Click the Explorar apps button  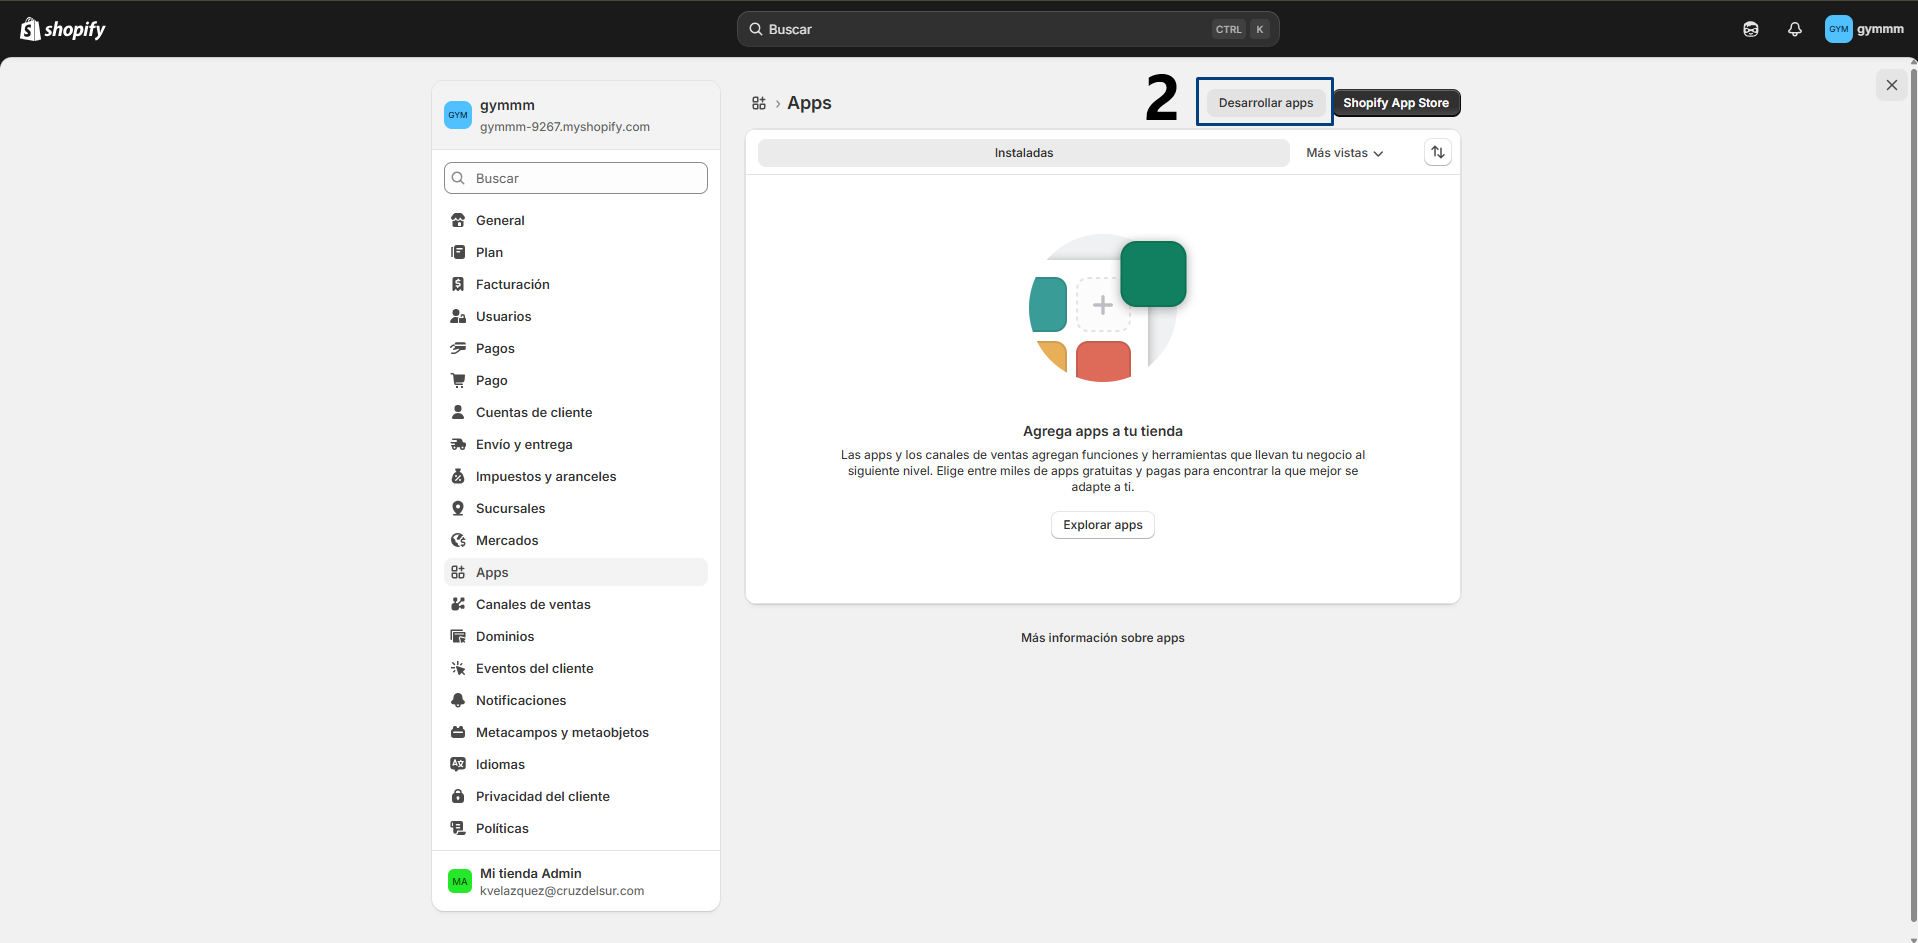tap(1102, 525)
